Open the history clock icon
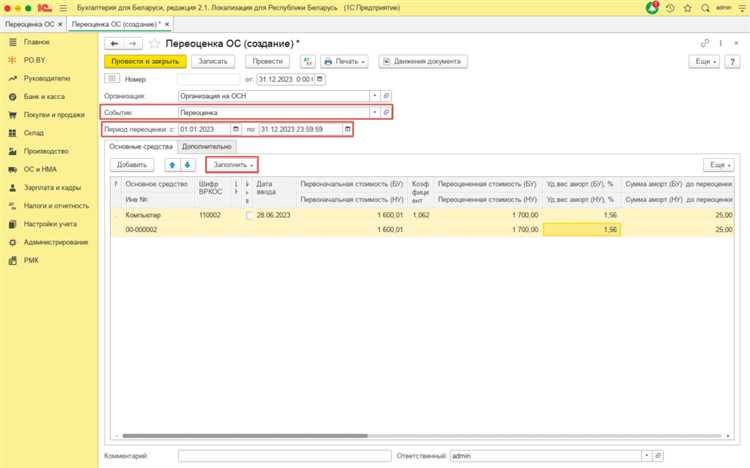This screenshot has width=750, height=468. point(669,7)
